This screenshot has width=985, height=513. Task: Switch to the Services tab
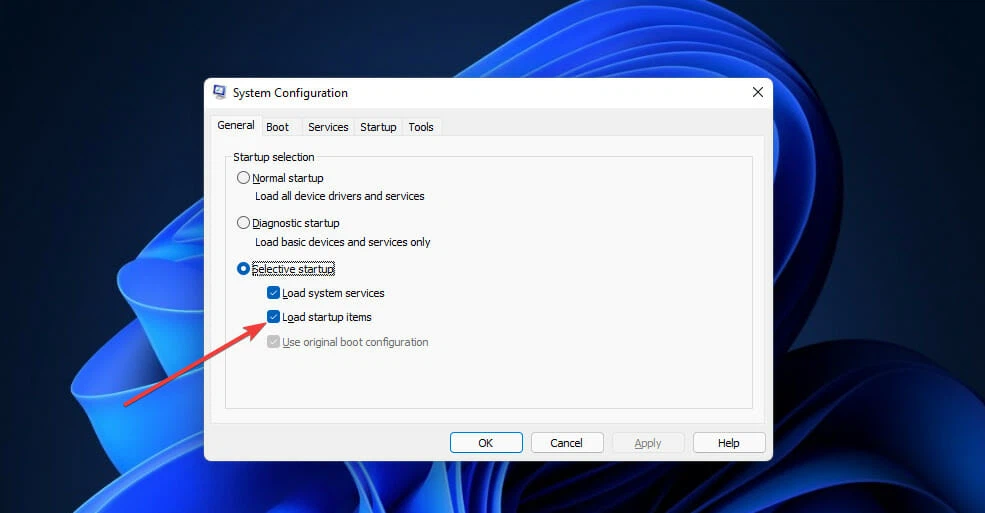[x=328, y=127]
